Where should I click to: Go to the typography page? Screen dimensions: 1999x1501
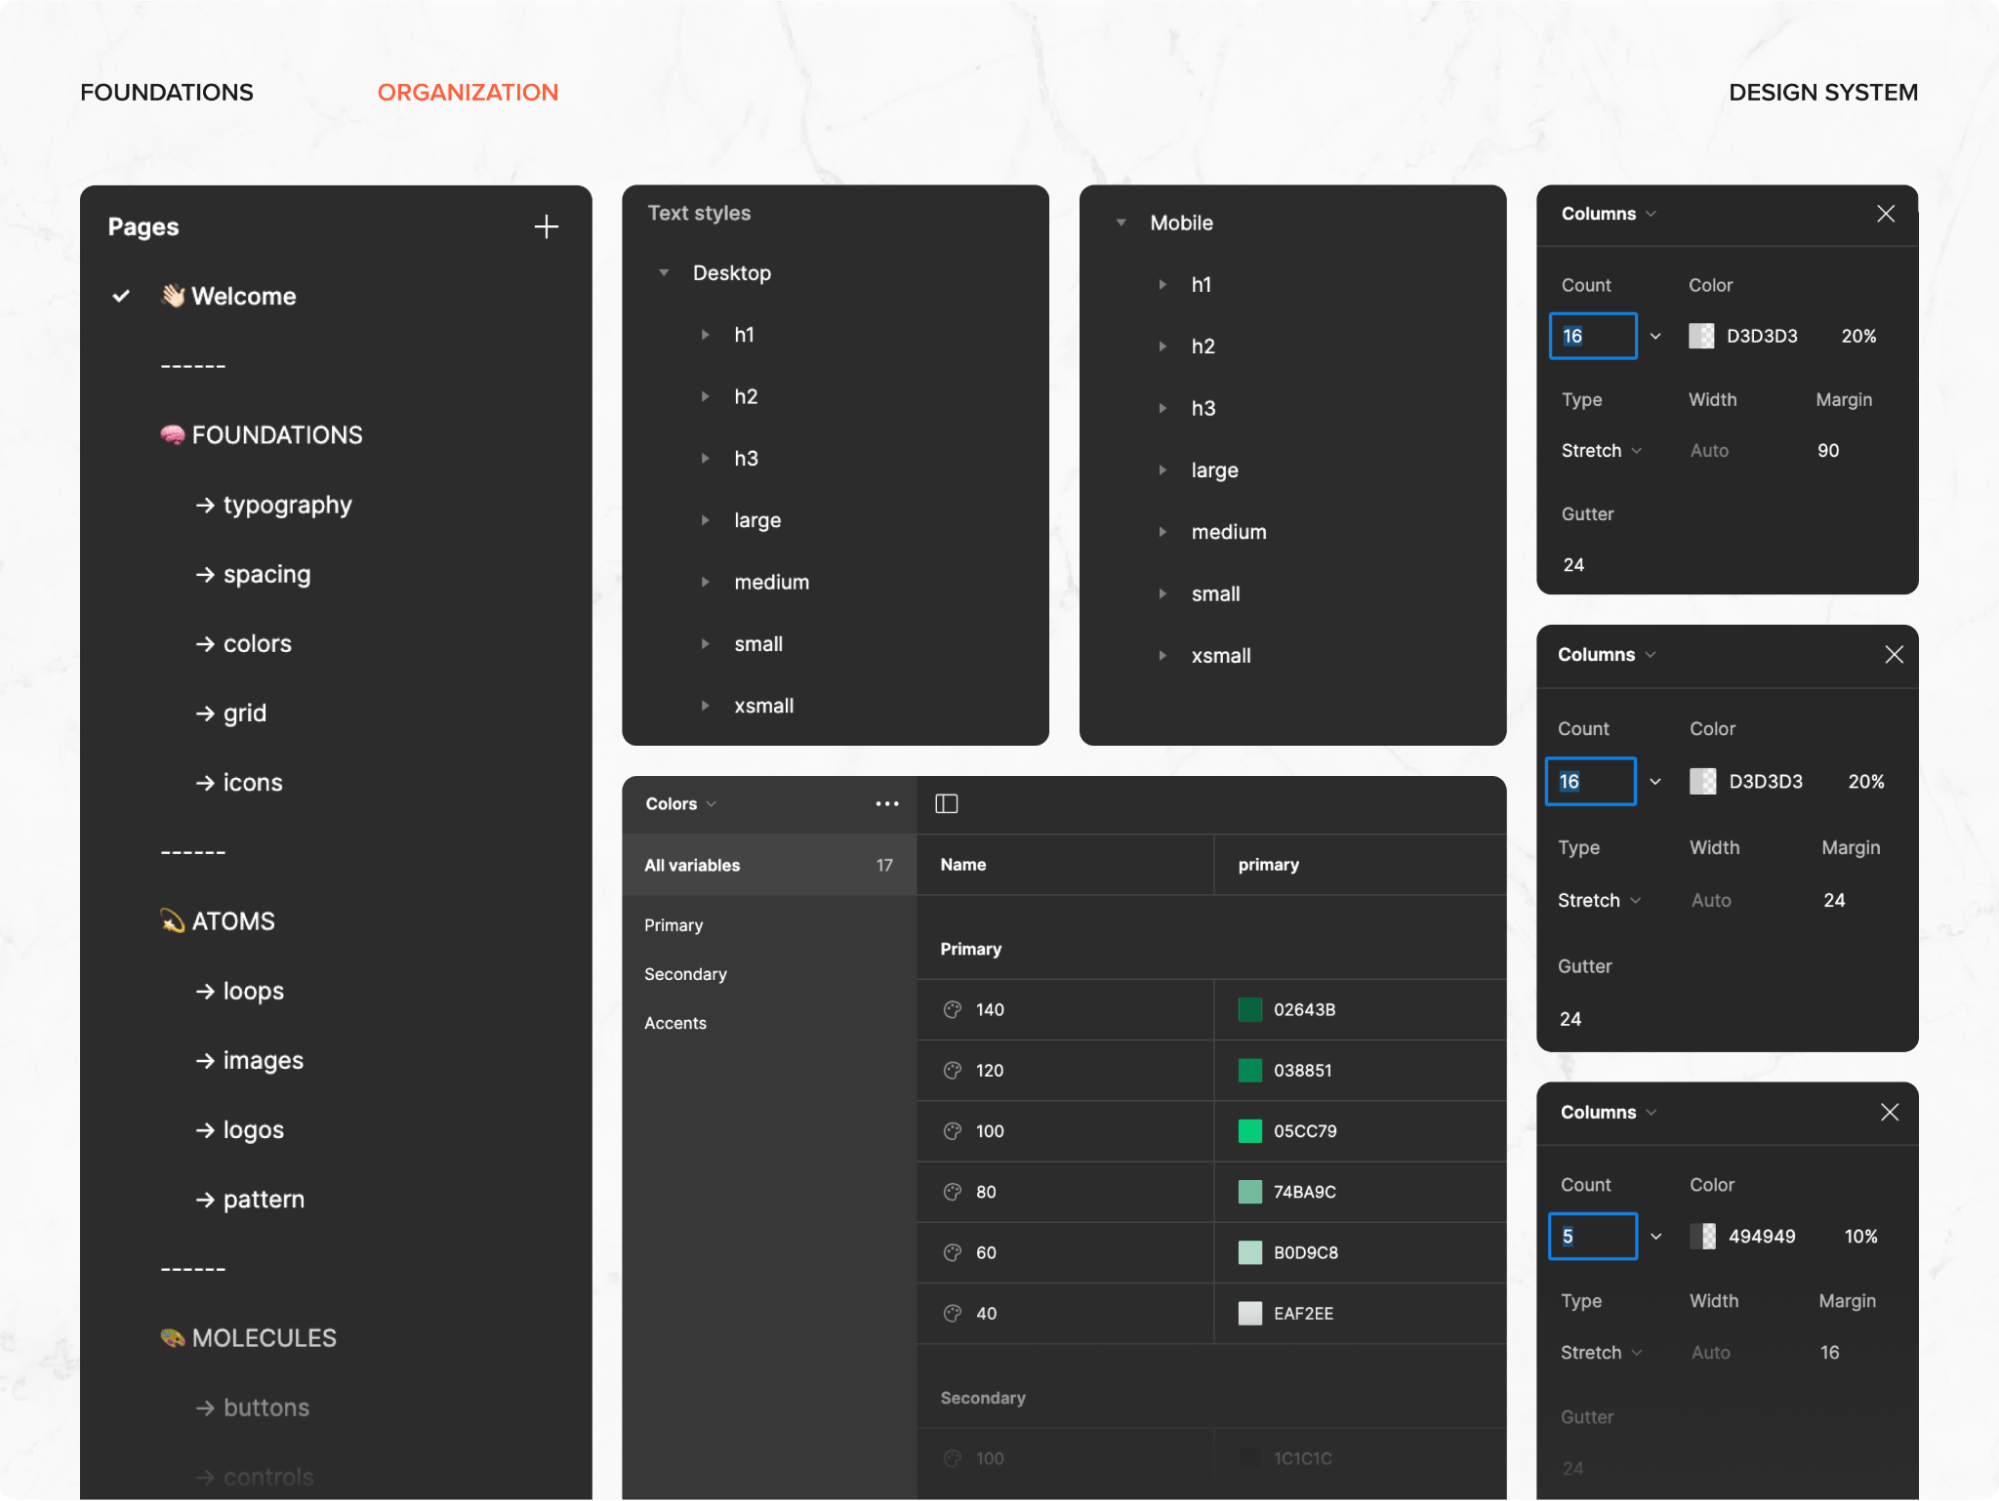click(273, 505)
